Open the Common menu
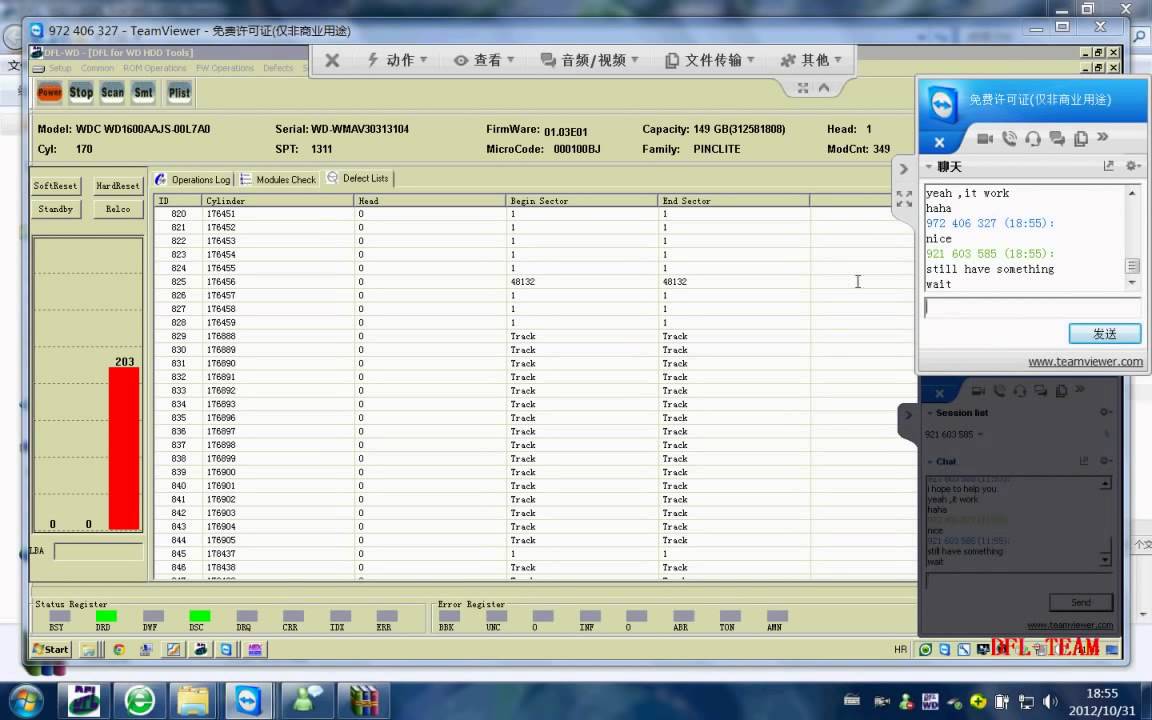Screen dimensions: 1152x720 [97, 68]
